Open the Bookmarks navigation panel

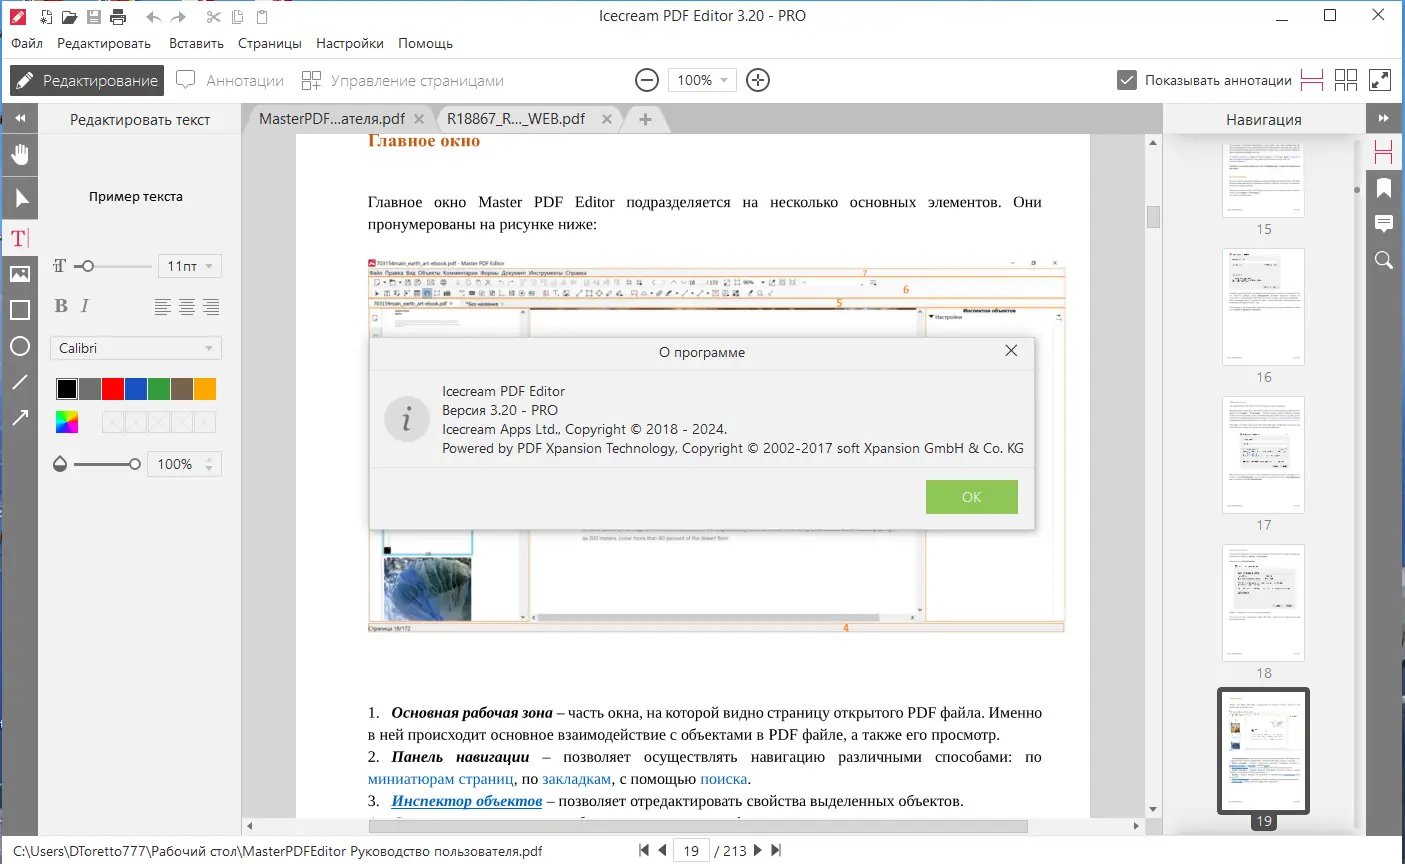(x=1384, y=187)
